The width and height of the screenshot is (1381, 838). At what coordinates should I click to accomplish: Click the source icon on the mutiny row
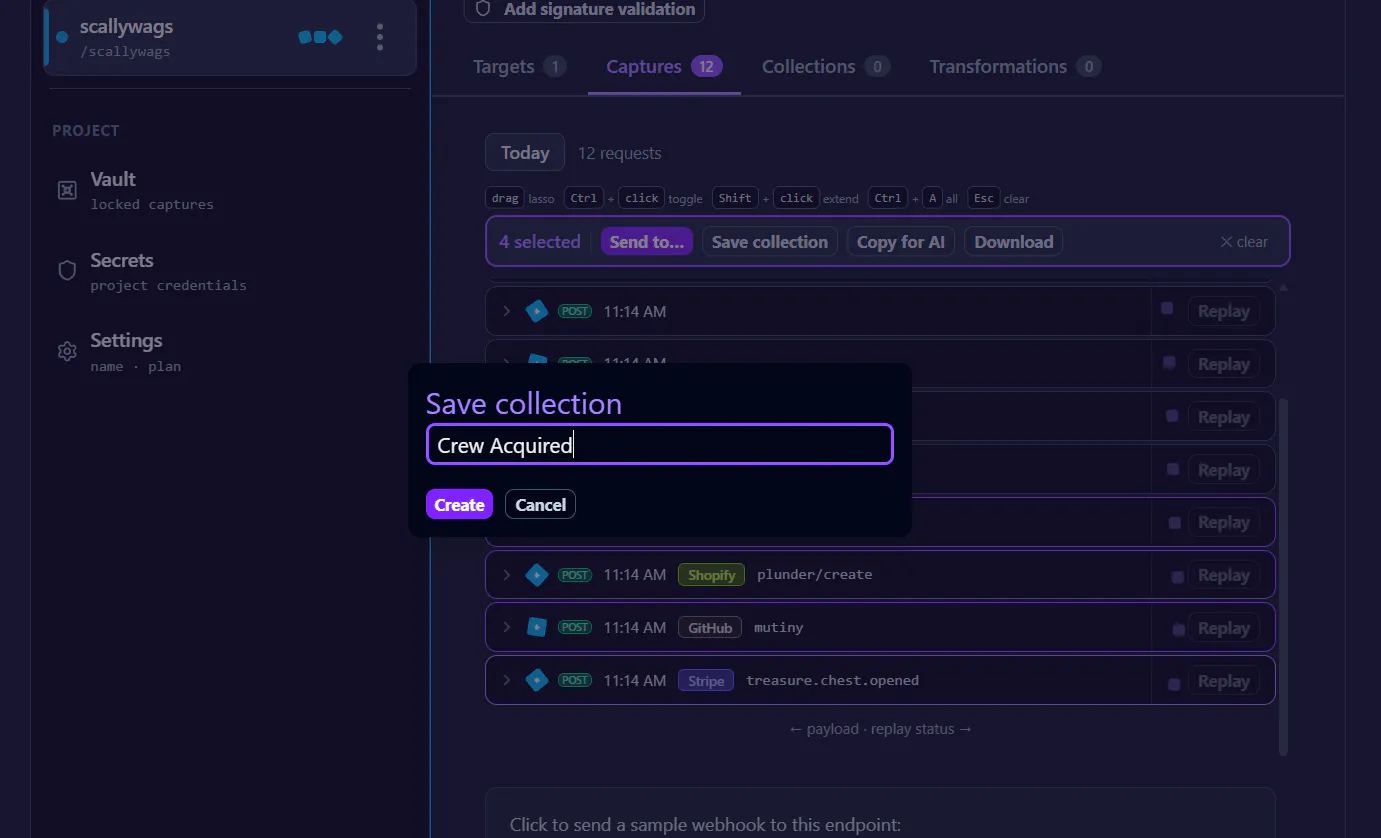(x=537, y=628)
